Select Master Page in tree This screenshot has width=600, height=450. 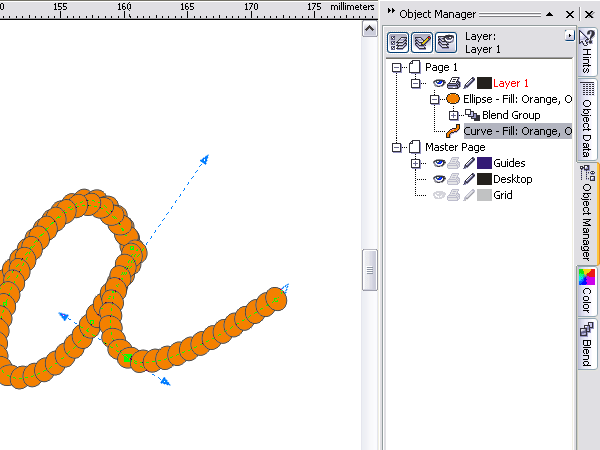click(455, 147)
